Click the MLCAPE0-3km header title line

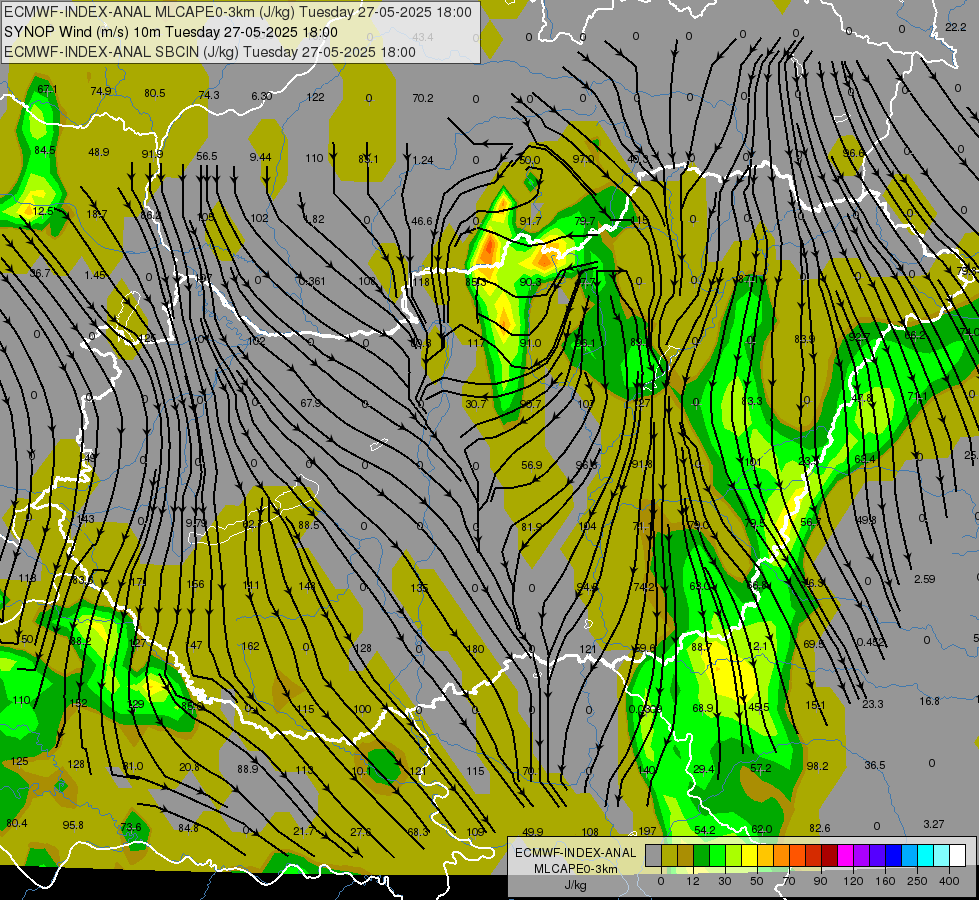click(x=238, y=12)
